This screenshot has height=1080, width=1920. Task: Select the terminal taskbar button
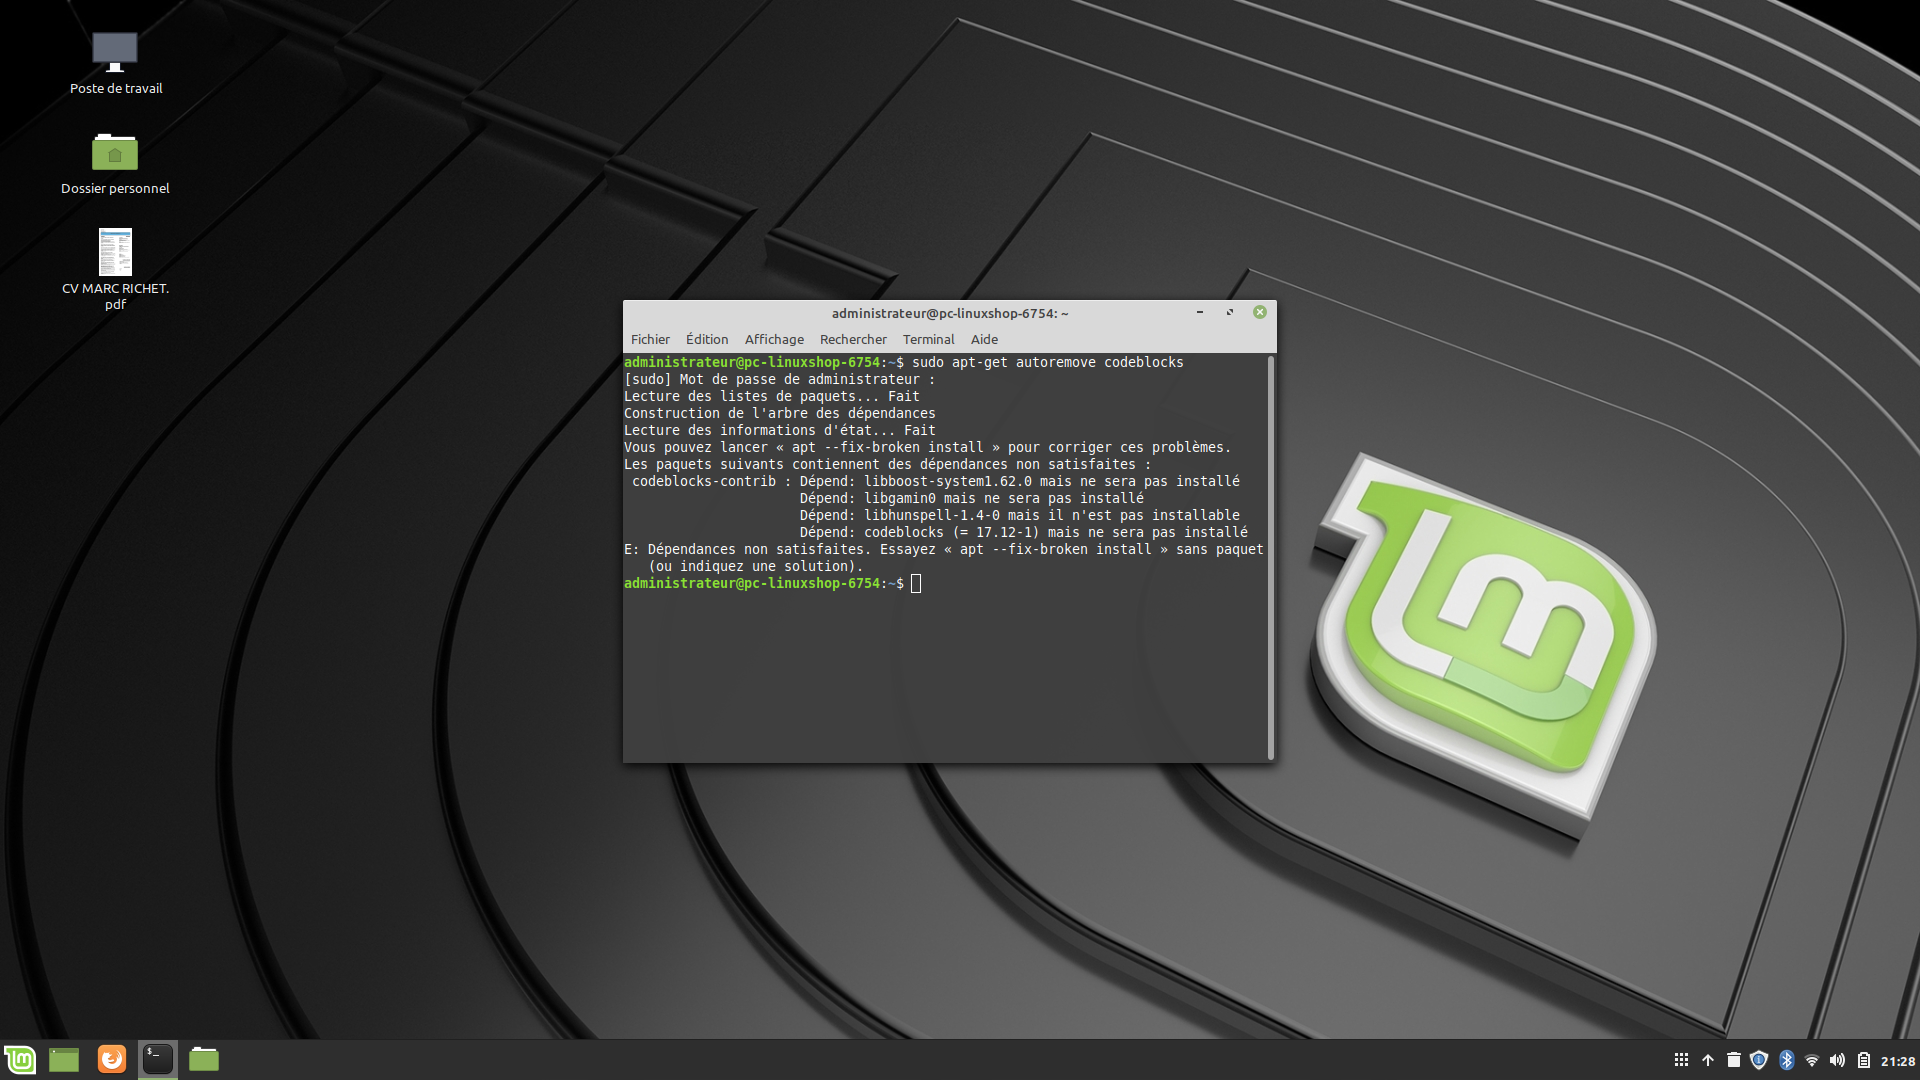pyautogui.click(x=158, y=1059)
